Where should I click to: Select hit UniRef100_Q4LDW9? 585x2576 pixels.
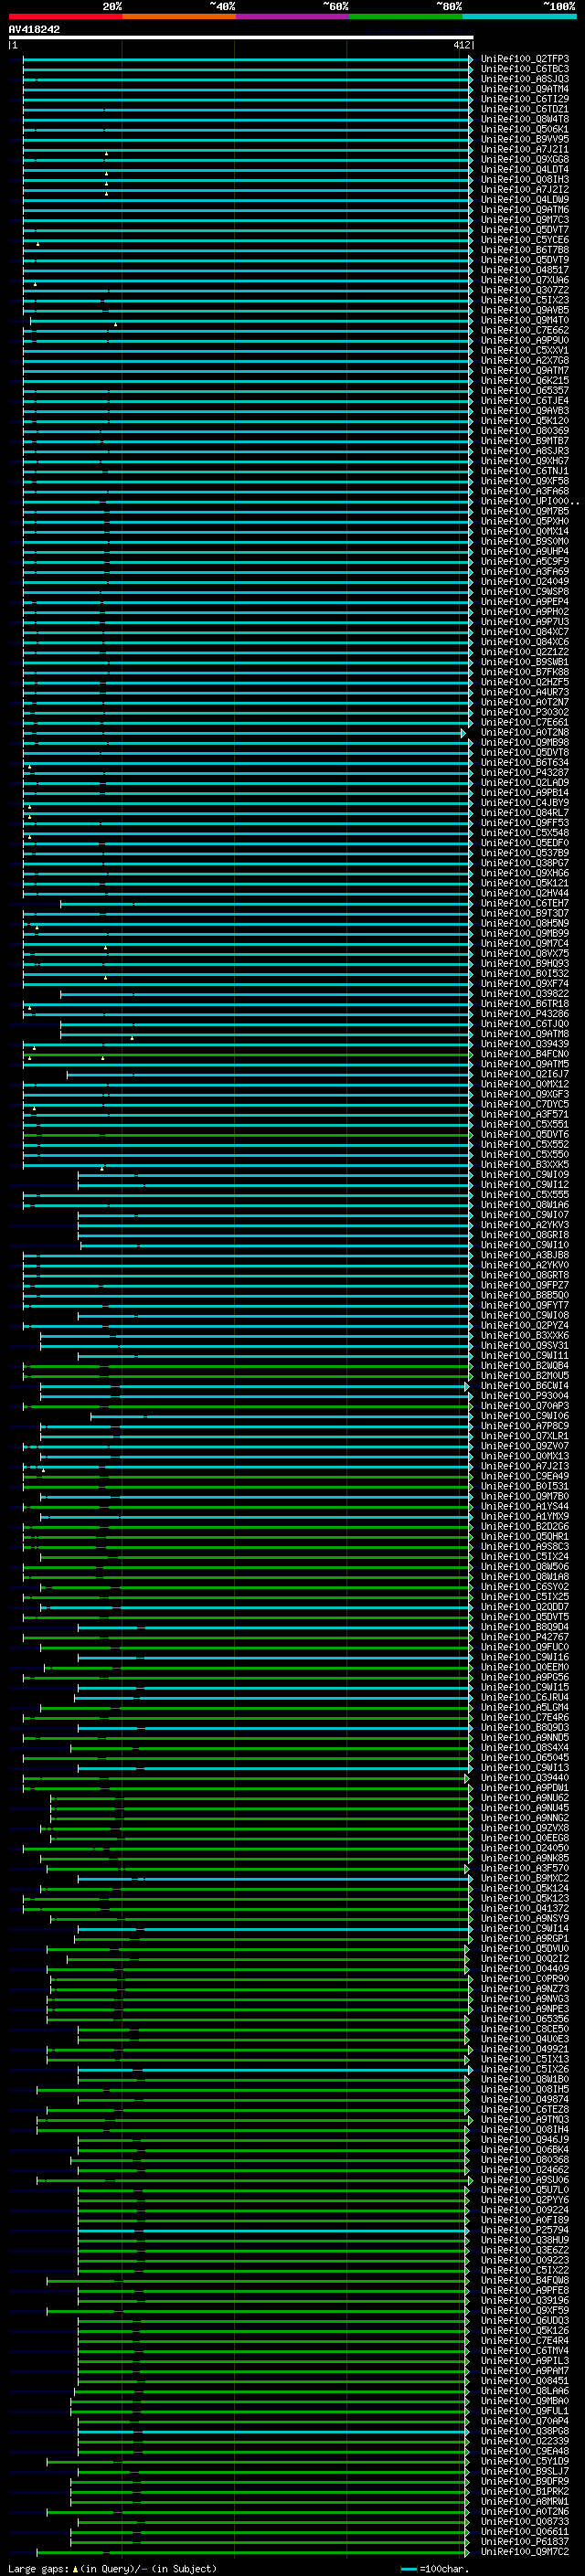[525, 199]
